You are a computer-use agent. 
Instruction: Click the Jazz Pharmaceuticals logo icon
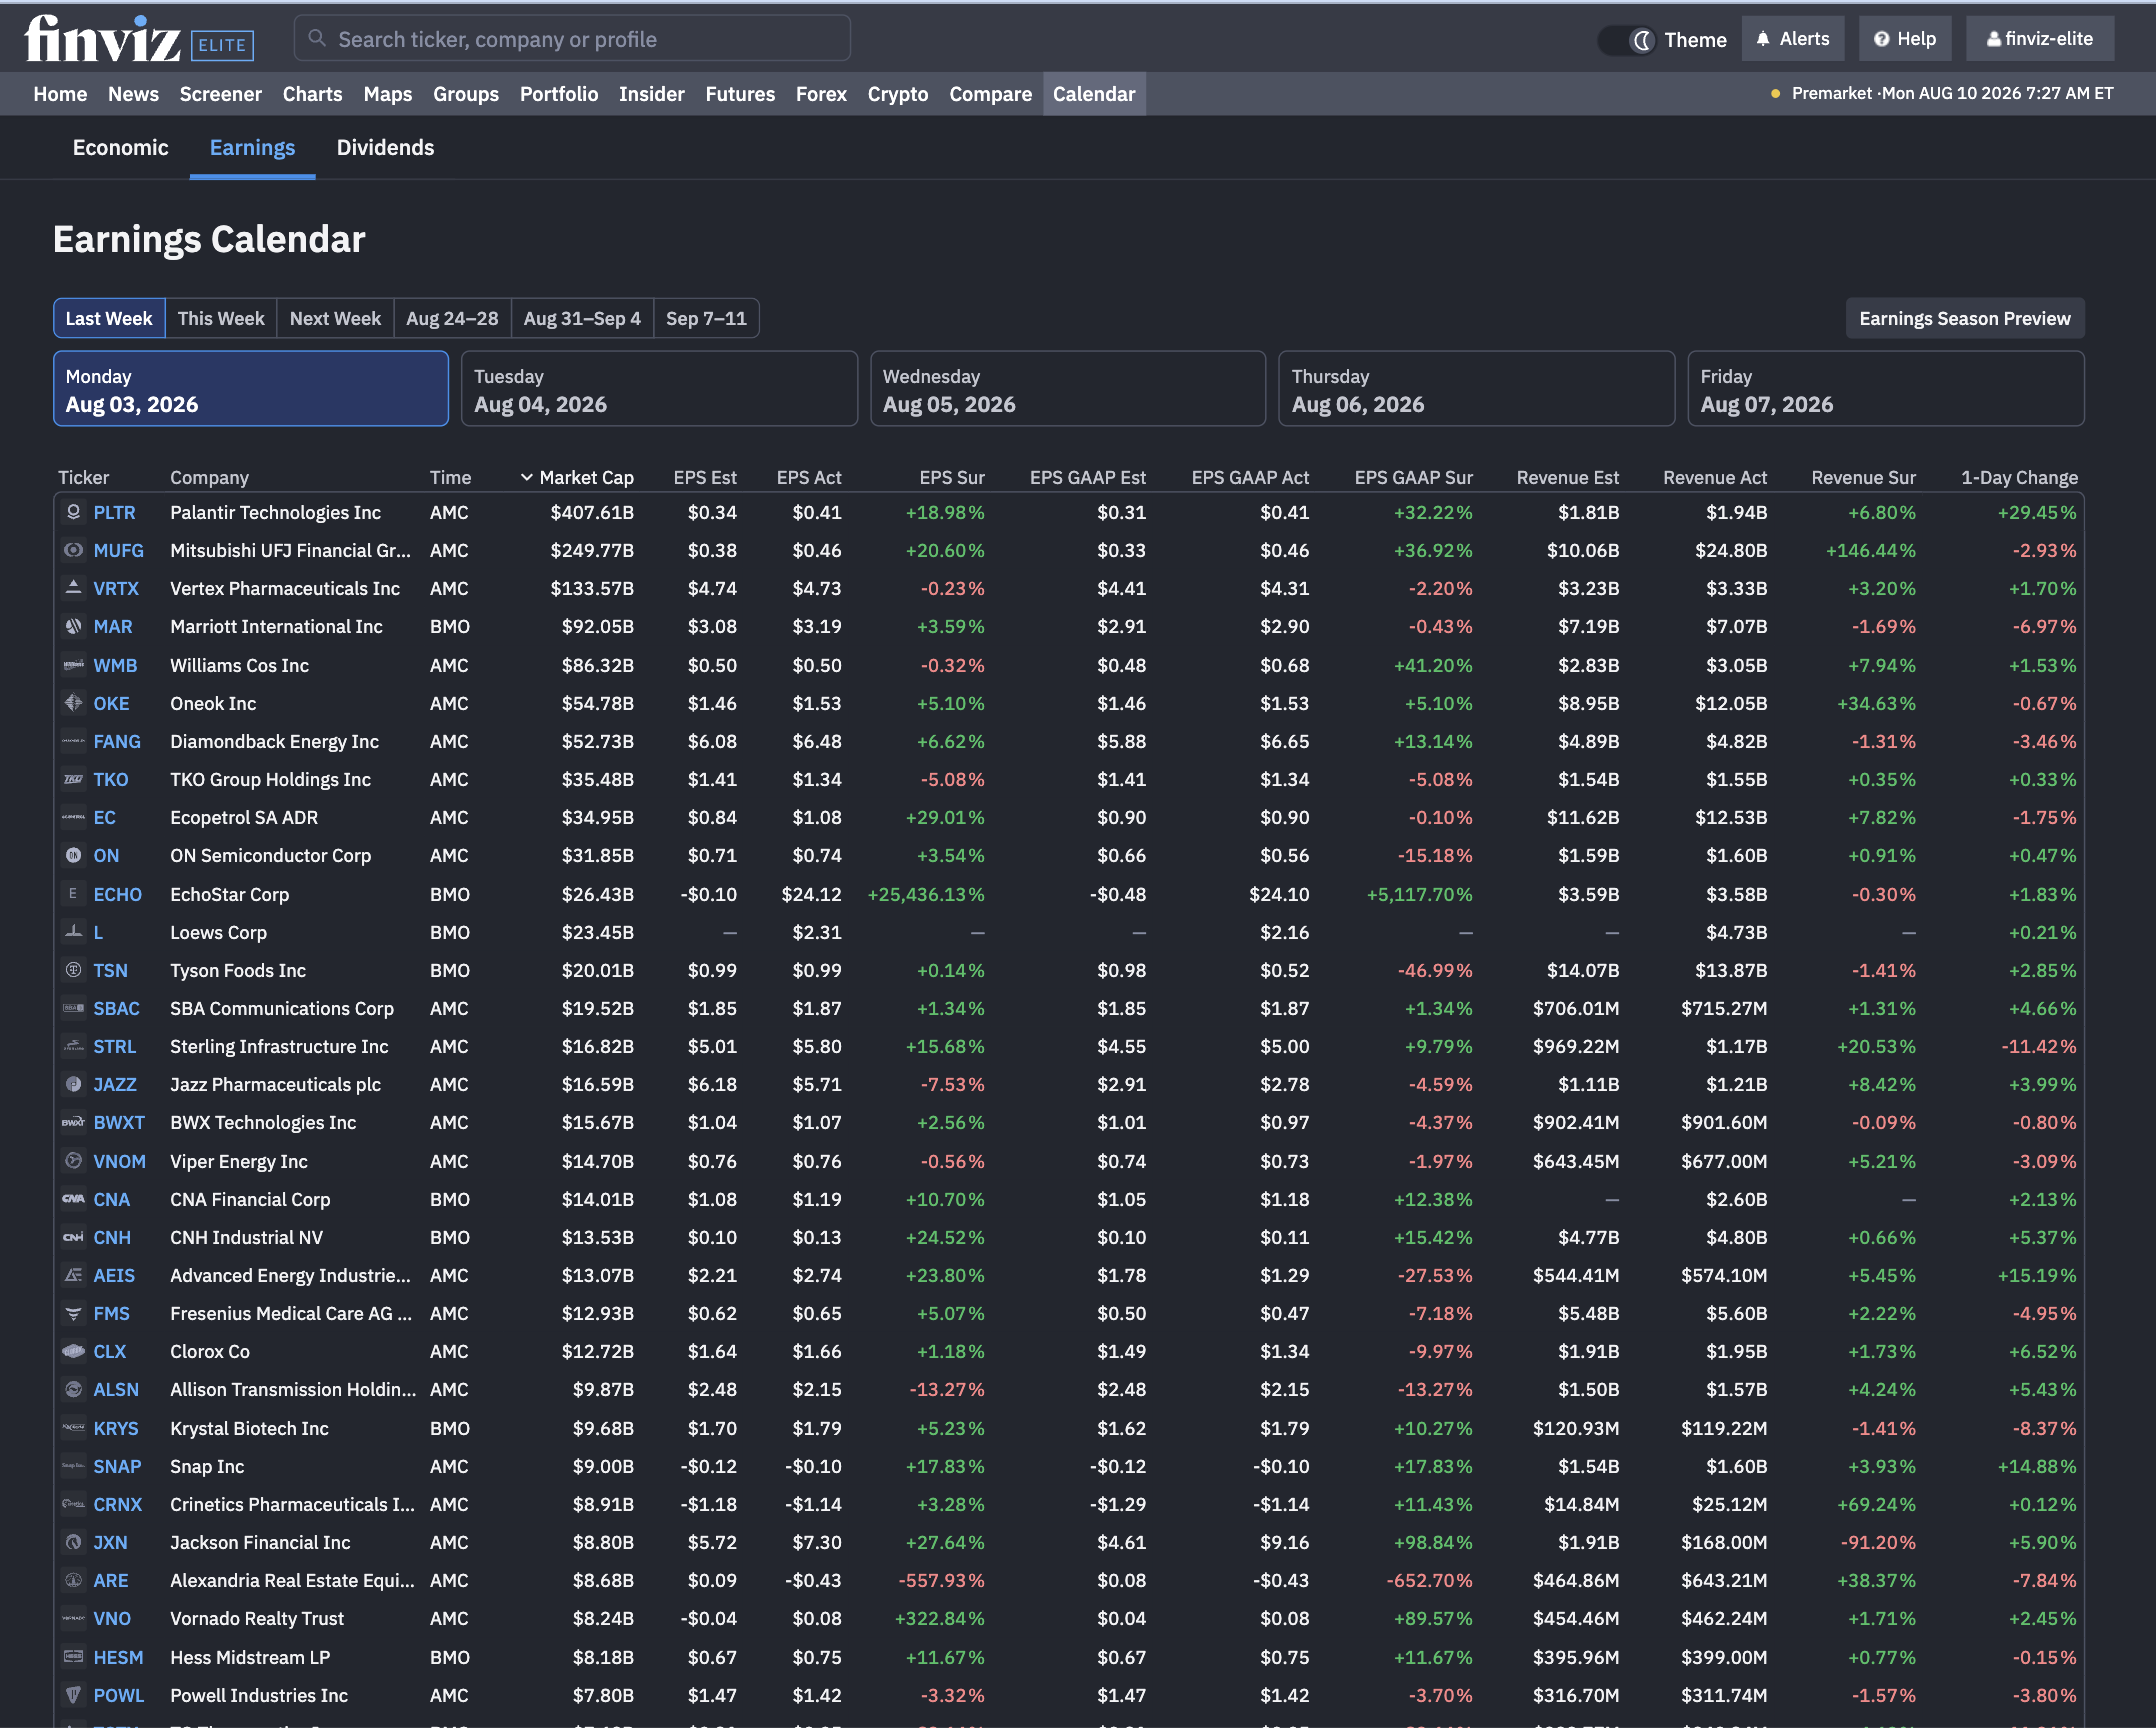tap(73, 1084)
